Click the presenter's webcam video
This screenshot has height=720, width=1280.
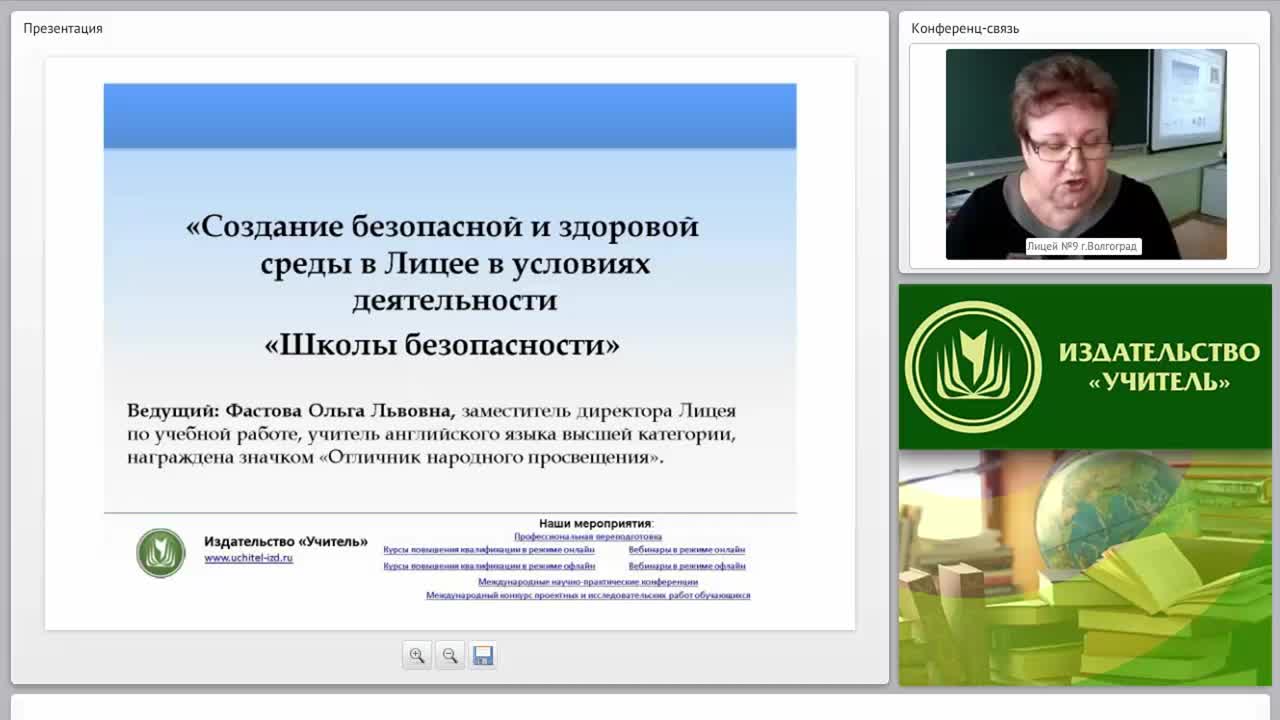tap(1086, 154)
